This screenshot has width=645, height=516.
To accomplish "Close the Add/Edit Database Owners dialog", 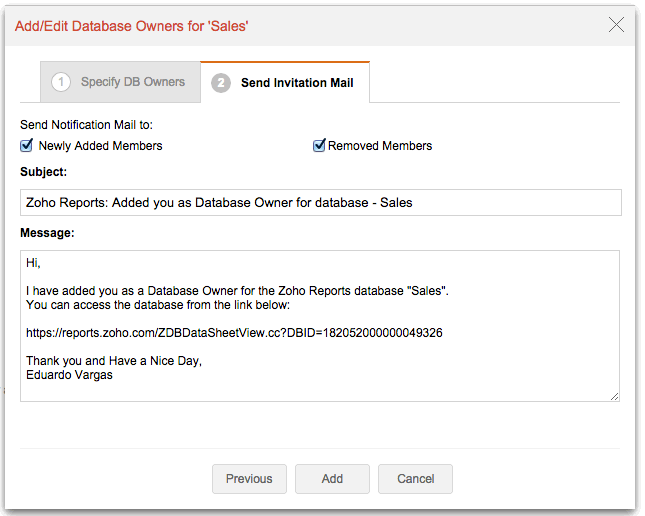I will [616, 25].
